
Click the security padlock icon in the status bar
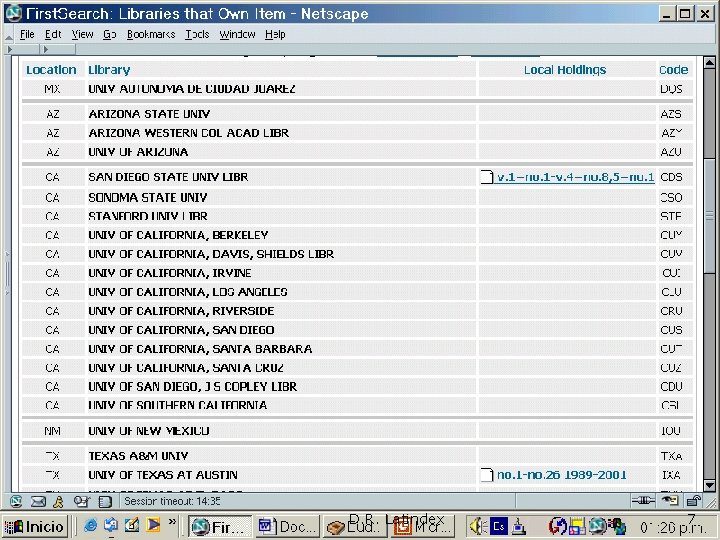(x=694, y=501)
